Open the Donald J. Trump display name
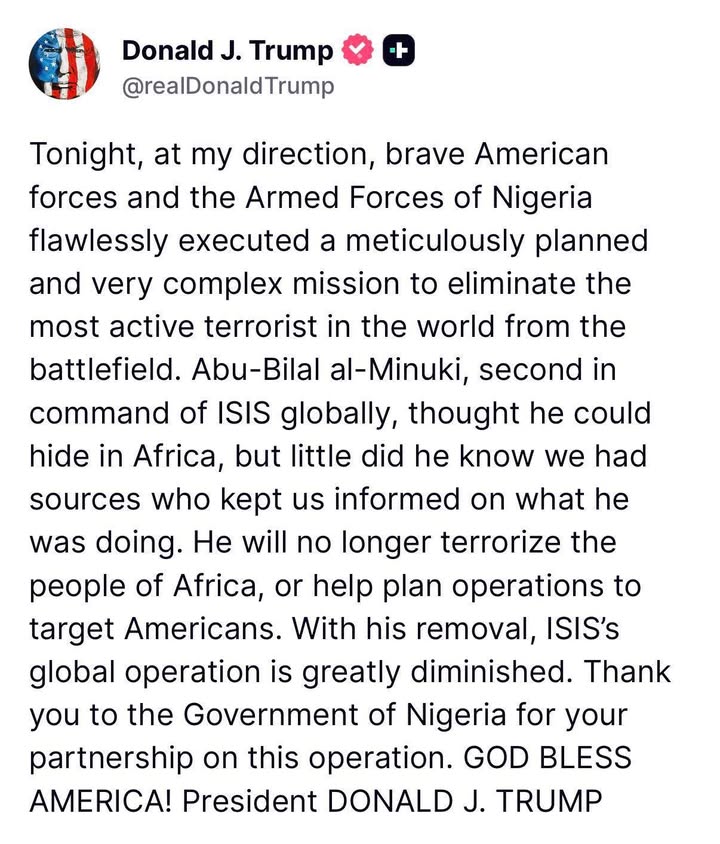This screenshot has width=720, height=844. [228, 50]
